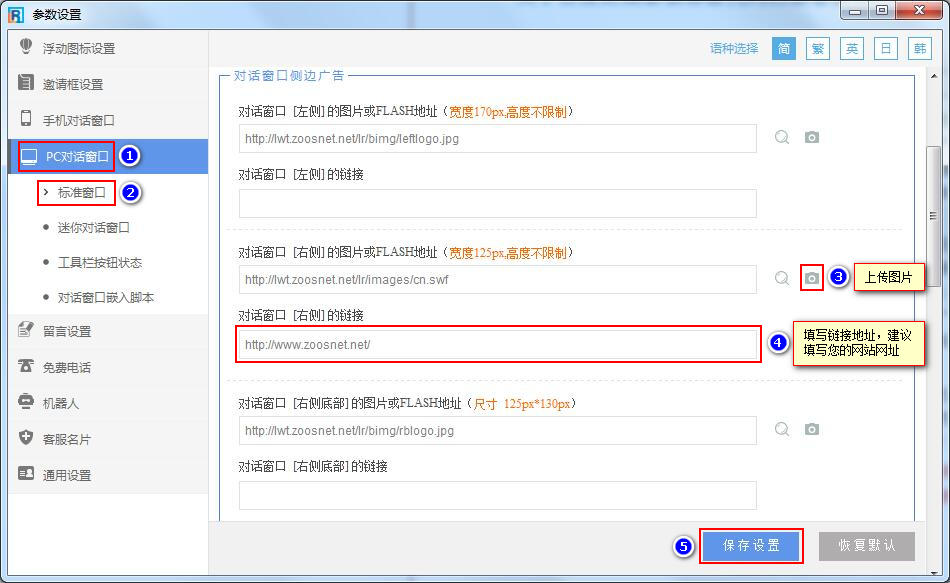Click the shield icon beside 客服名片
The height and width of the screenshot is (583, 950).
pos(26,437)
